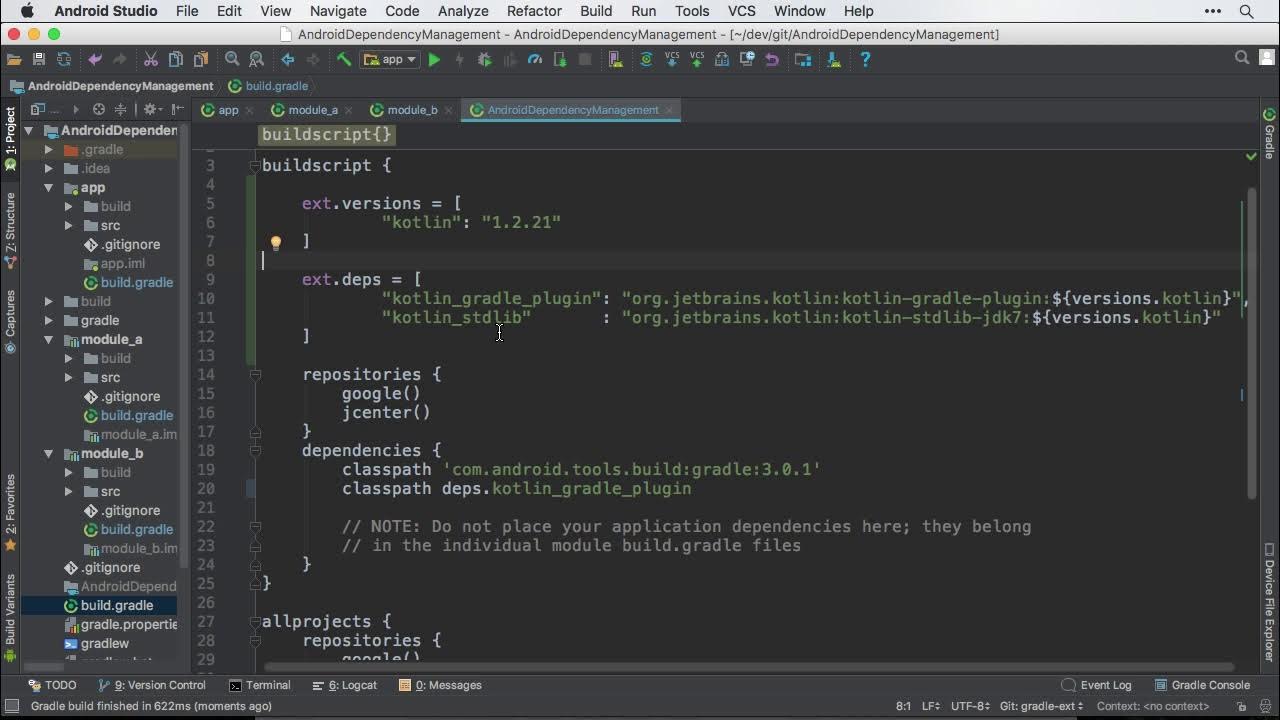Screen dimensions: 1280x720
Task: Click the Save All toolbar icon
Action: coord(39,60)
